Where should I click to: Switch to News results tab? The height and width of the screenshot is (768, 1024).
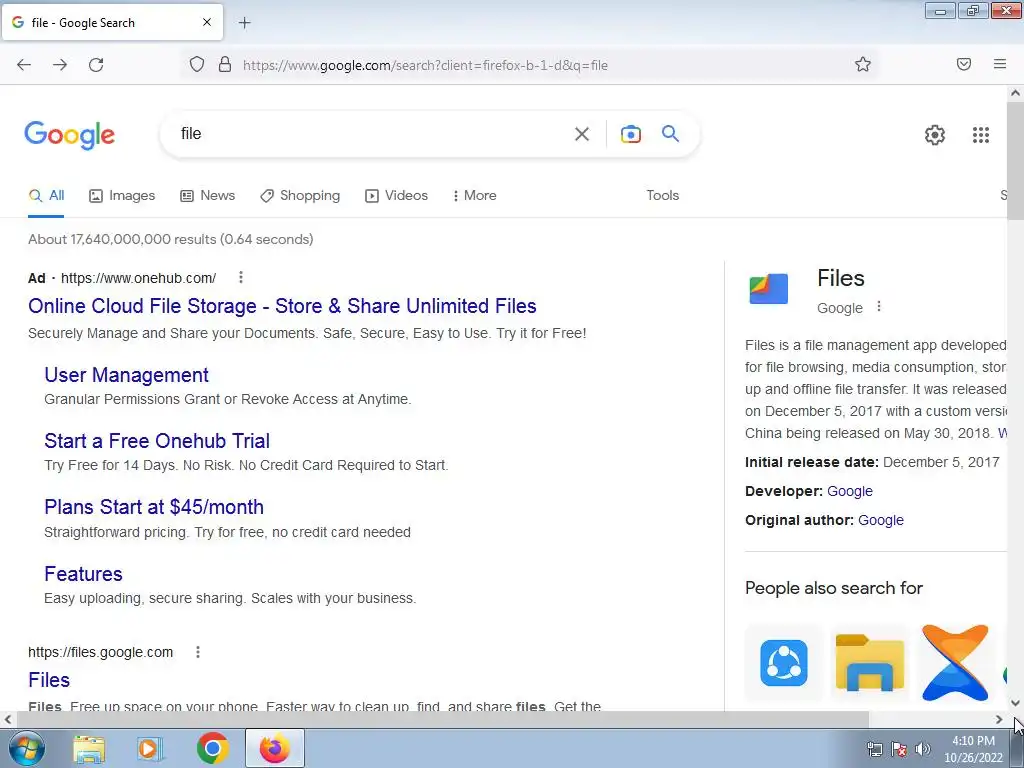pos(208,195)
